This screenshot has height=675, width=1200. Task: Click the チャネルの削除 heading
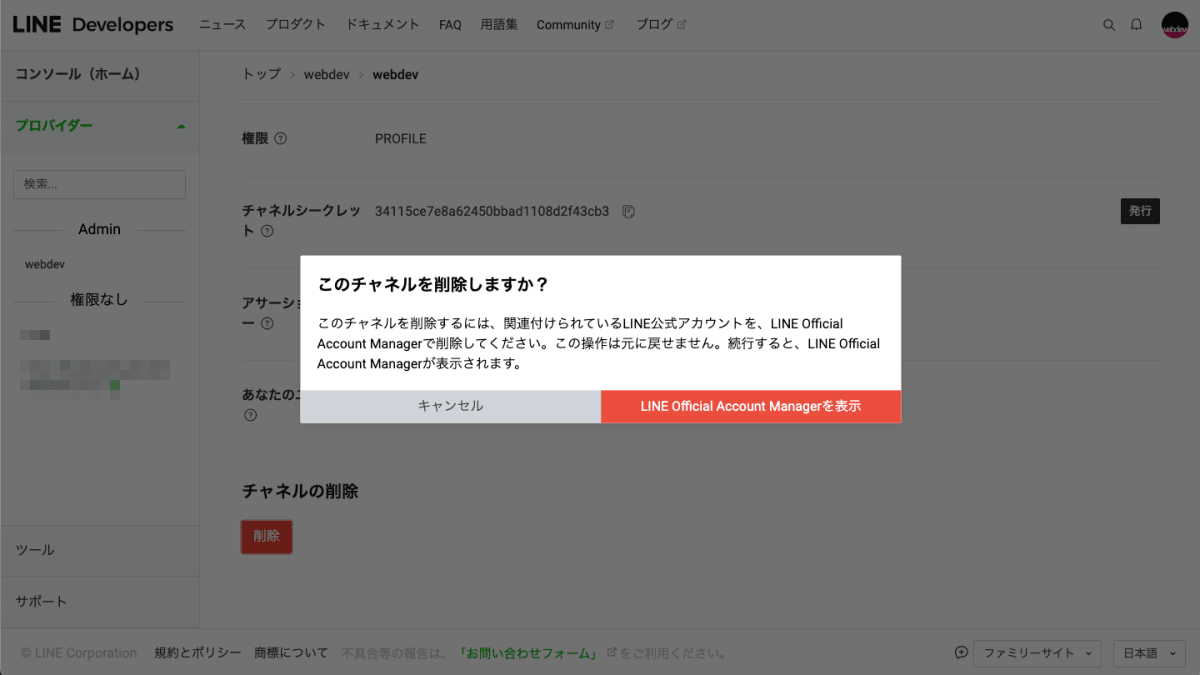(300, 491)
